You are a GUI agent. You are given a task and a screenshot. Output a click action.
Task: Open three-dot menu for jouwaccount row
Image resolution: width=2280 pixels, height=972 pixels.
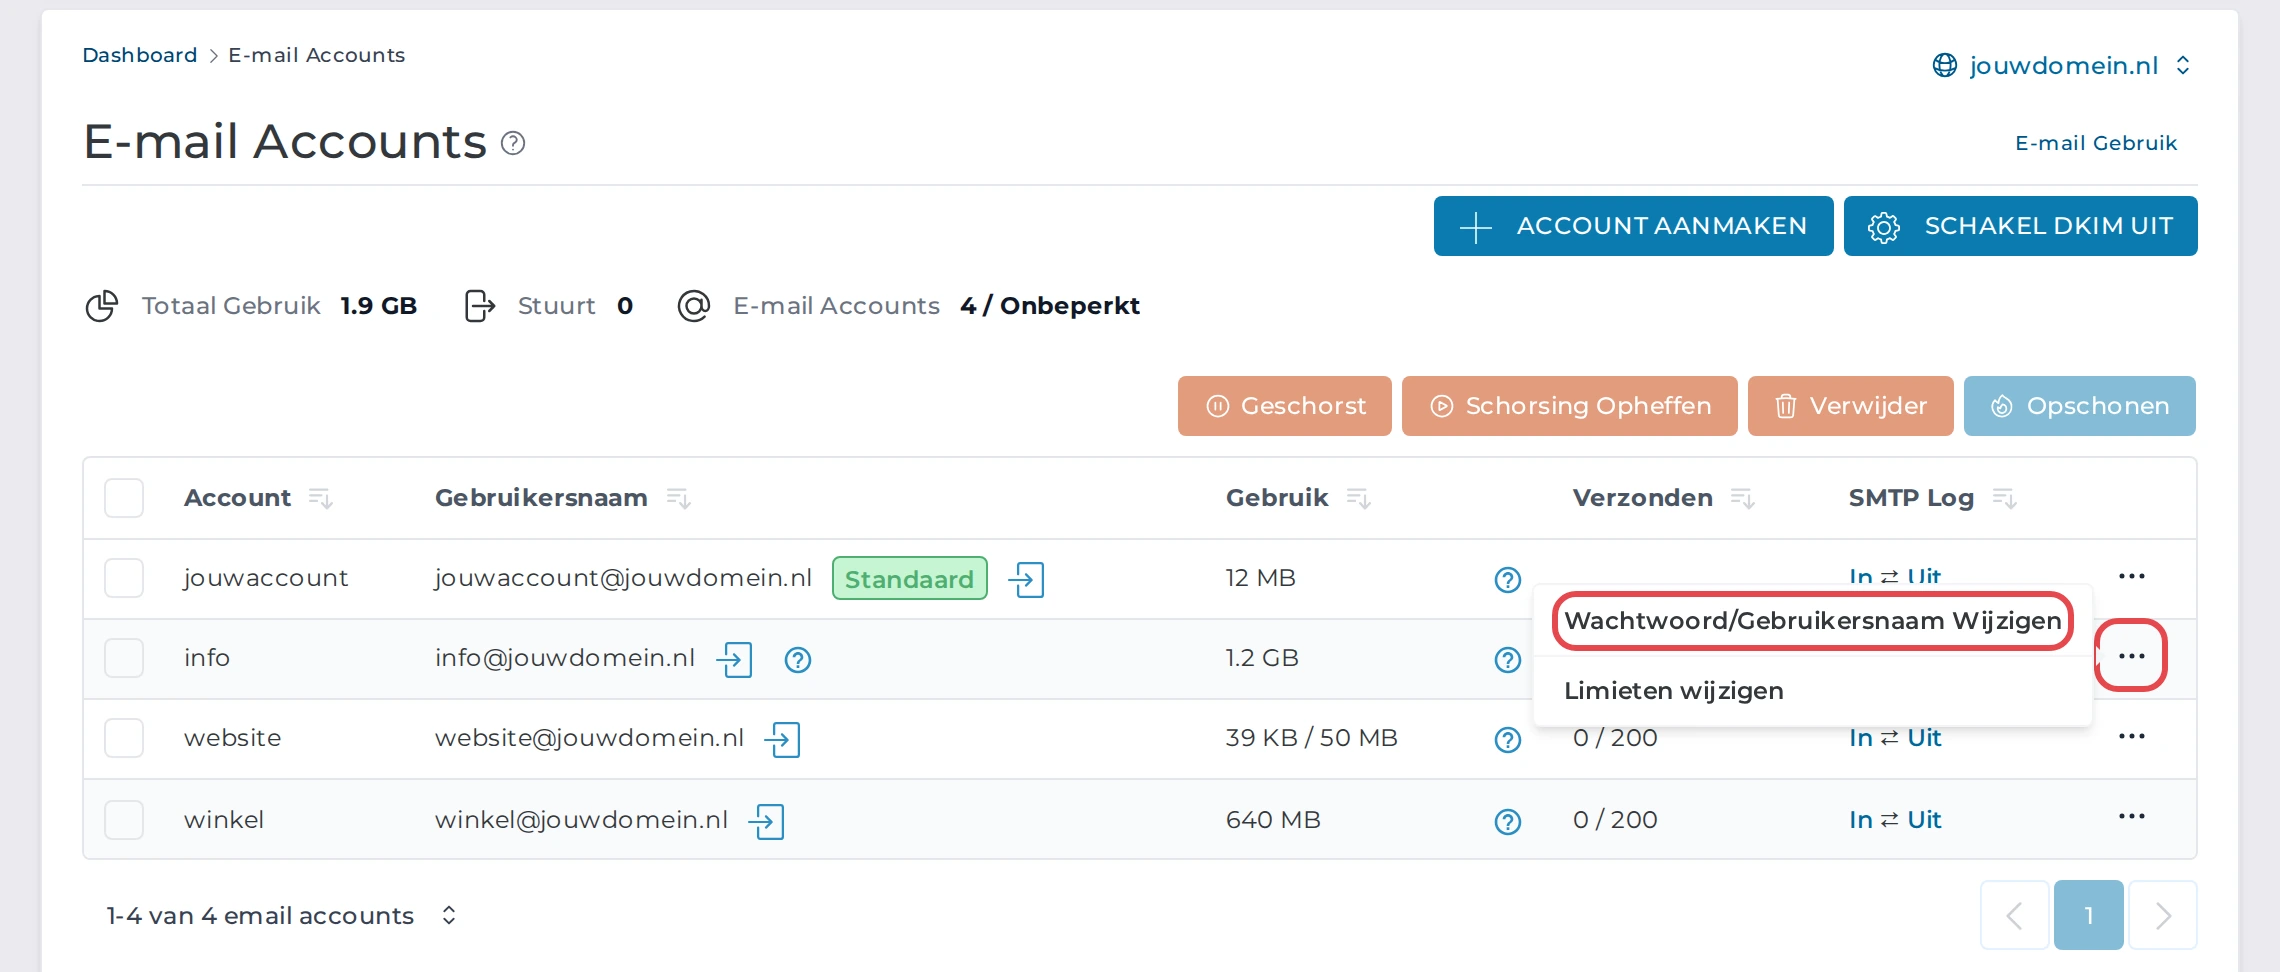pyautogui.click(x=2132, y=576)
